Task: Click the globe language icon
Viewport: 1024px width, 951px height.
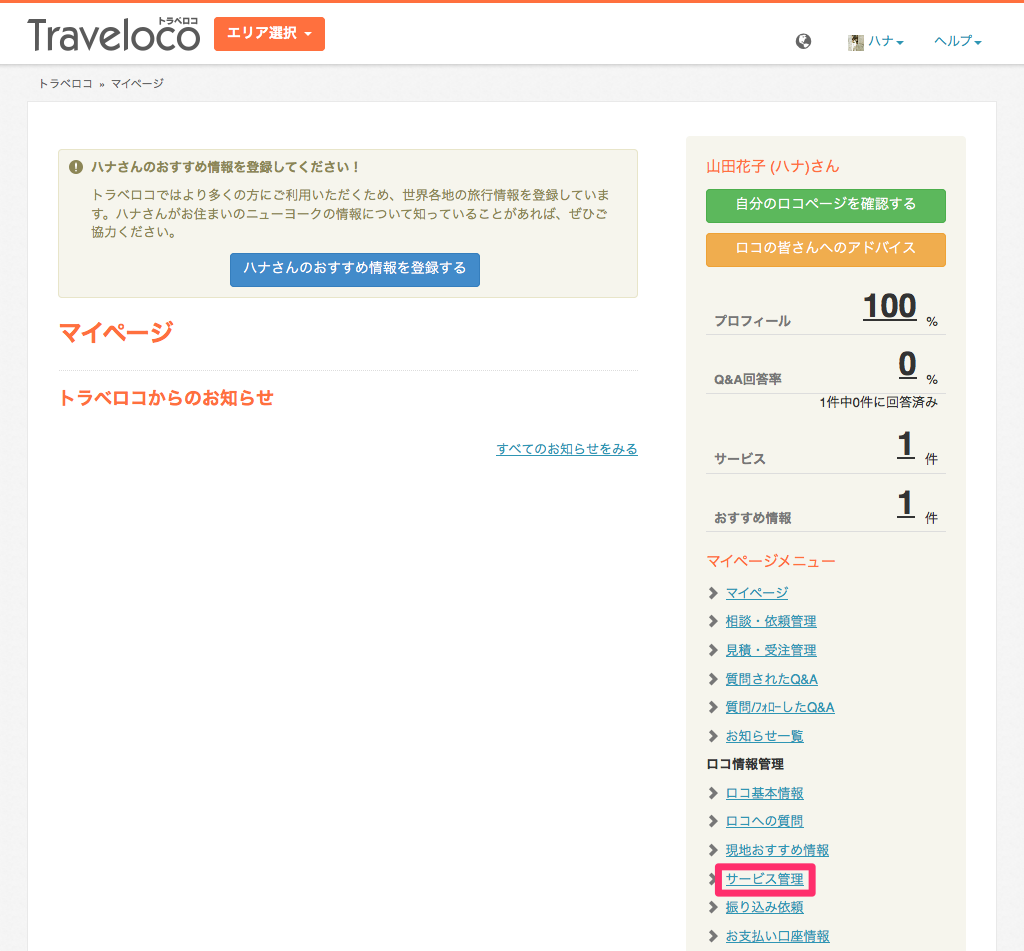Action: (803, 41)
